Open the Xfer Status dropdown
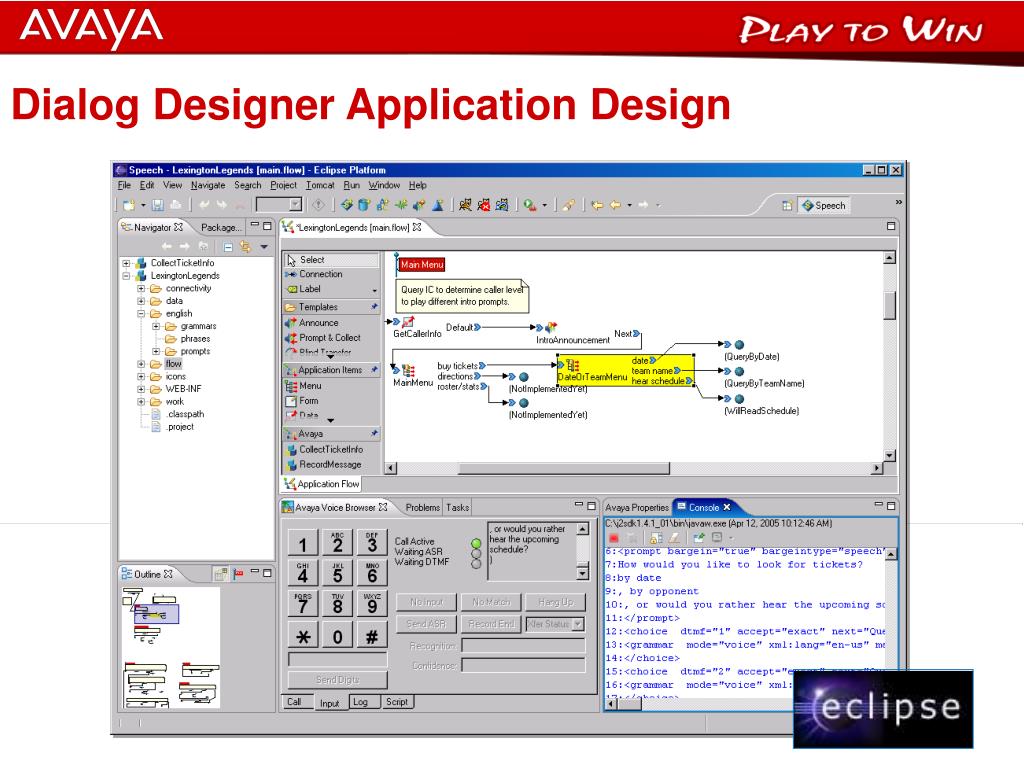 (x=578, y=624)
